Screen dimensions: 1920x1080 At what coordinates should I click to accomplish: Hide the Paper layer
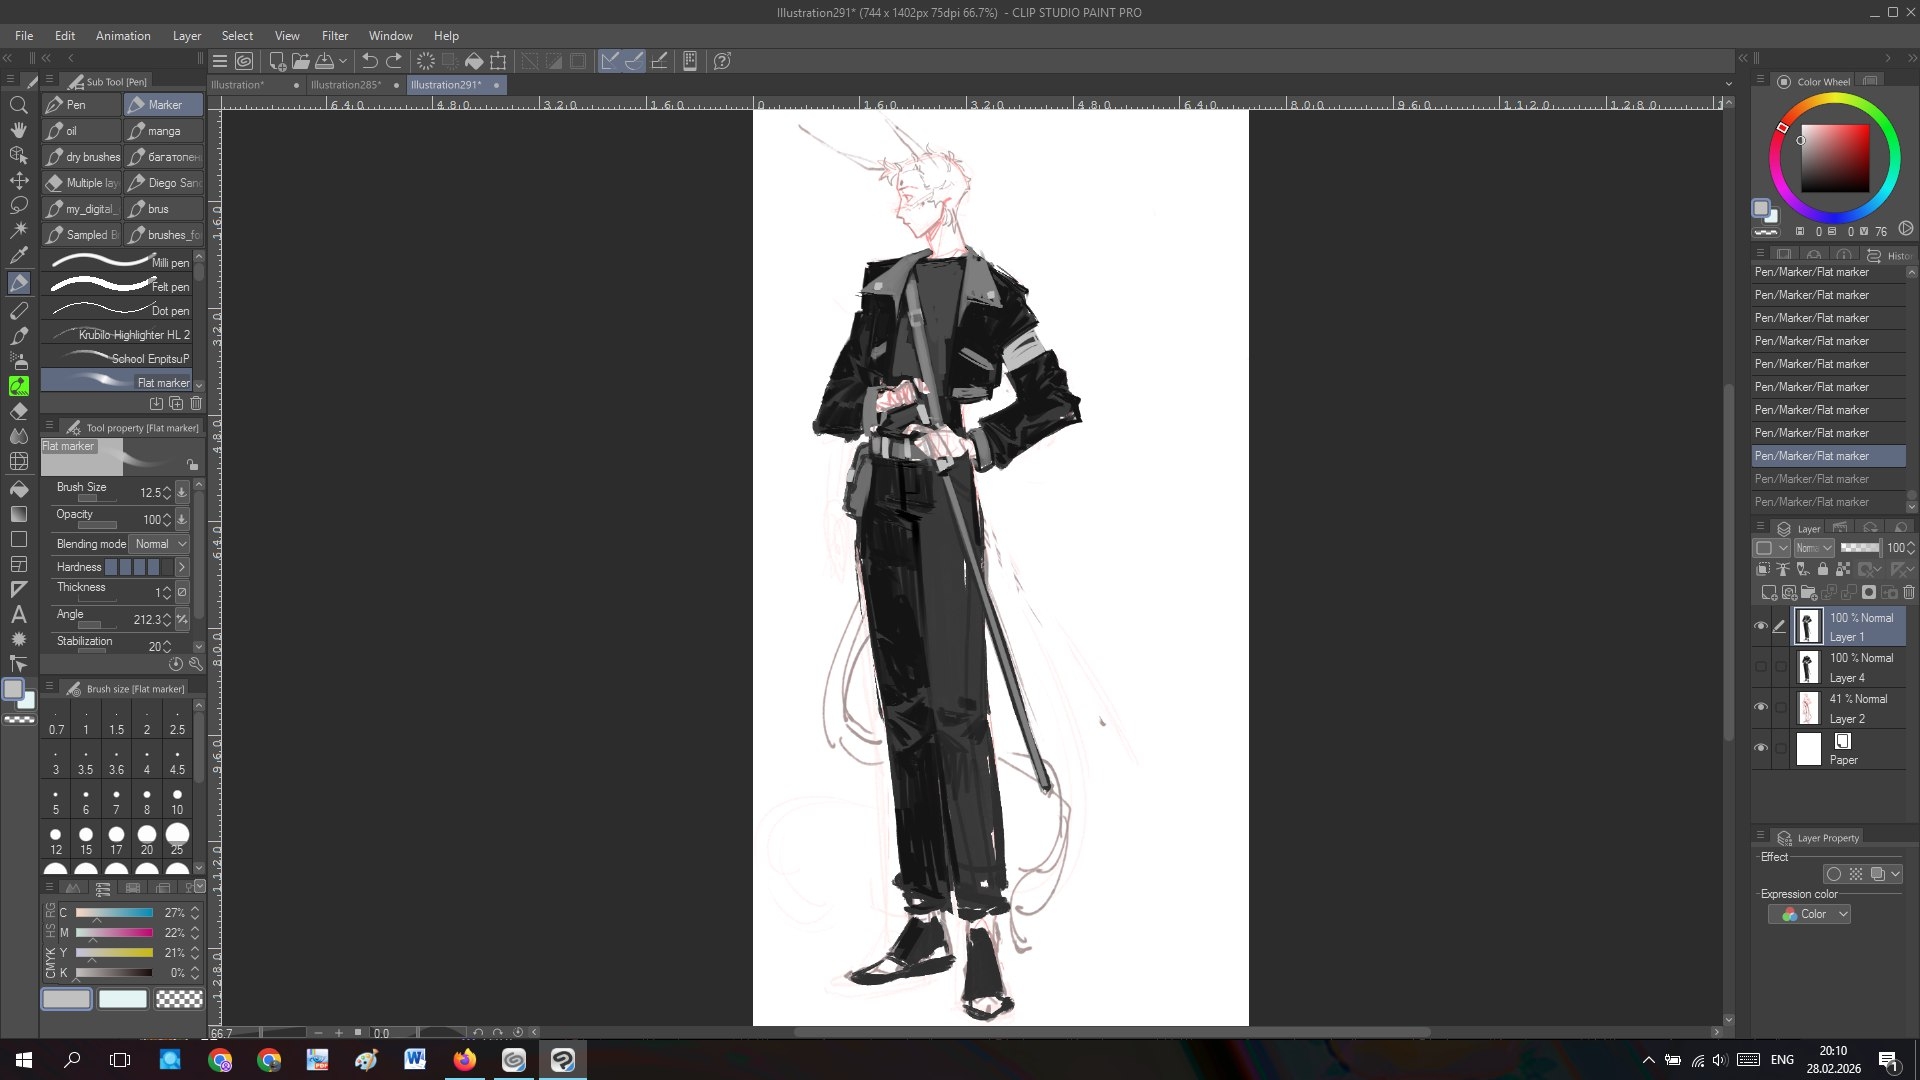1761,748
